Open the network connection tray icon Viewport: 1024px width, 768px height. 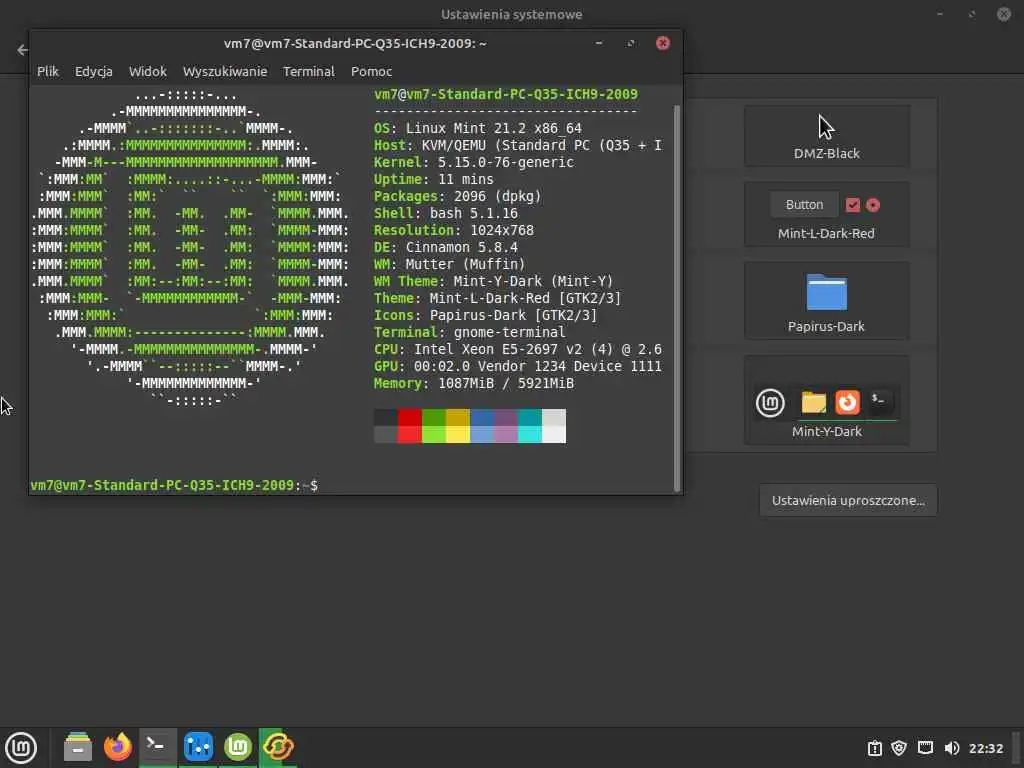tap(925, 748)
